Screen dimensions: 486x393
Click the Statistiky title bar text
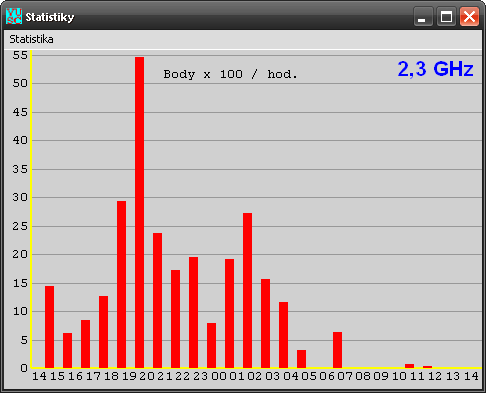coord(50,17)
